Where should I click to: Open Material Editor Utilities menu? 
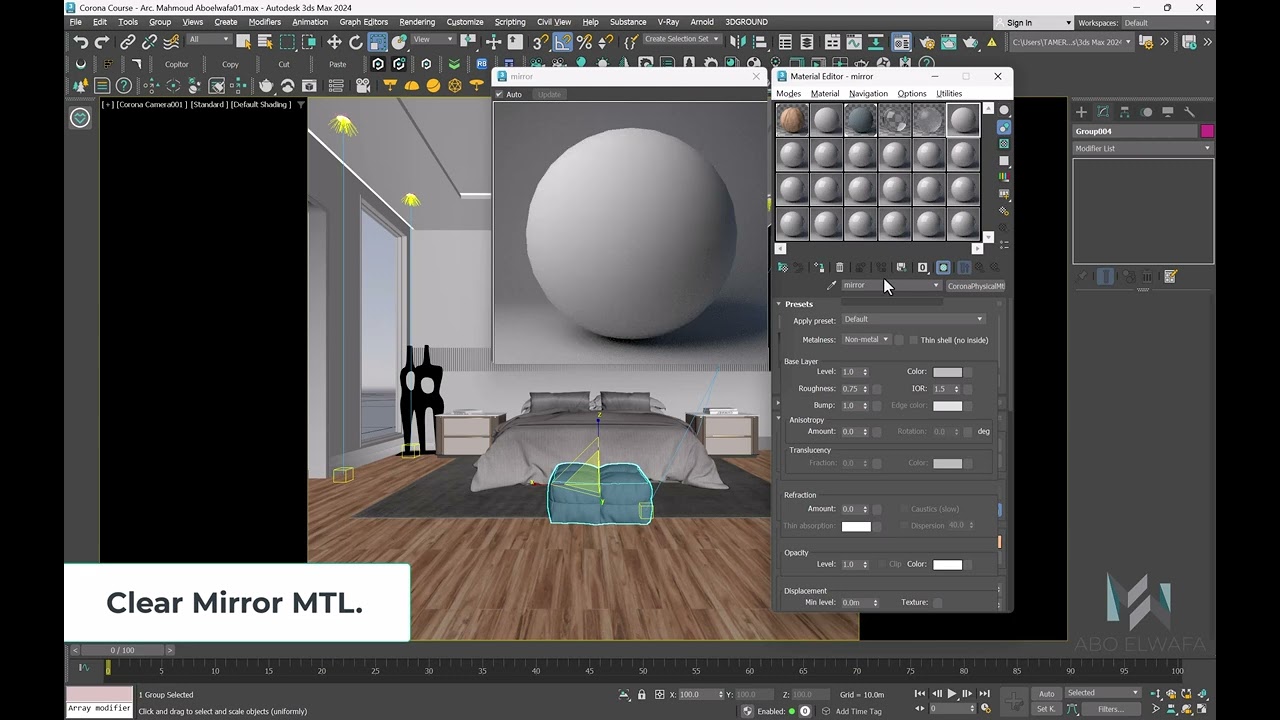tap(949, 94)
